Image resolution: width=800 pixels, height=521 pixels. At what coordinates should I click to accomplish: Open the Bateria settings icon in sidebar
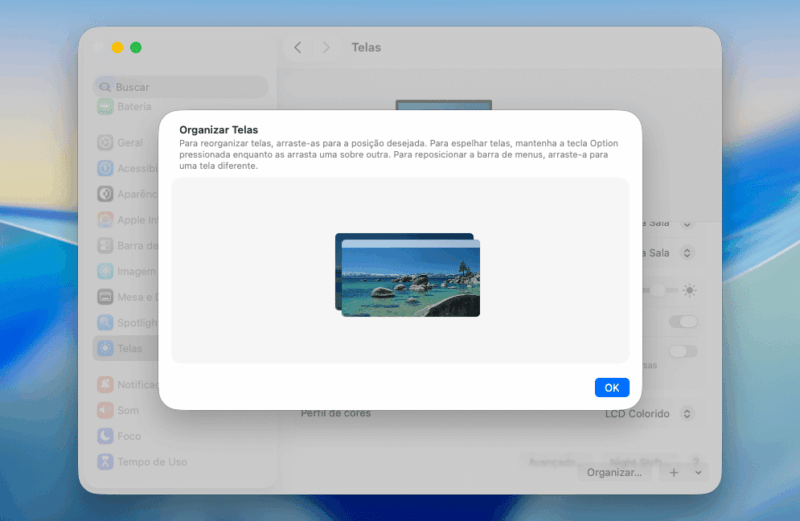[105, 107]
